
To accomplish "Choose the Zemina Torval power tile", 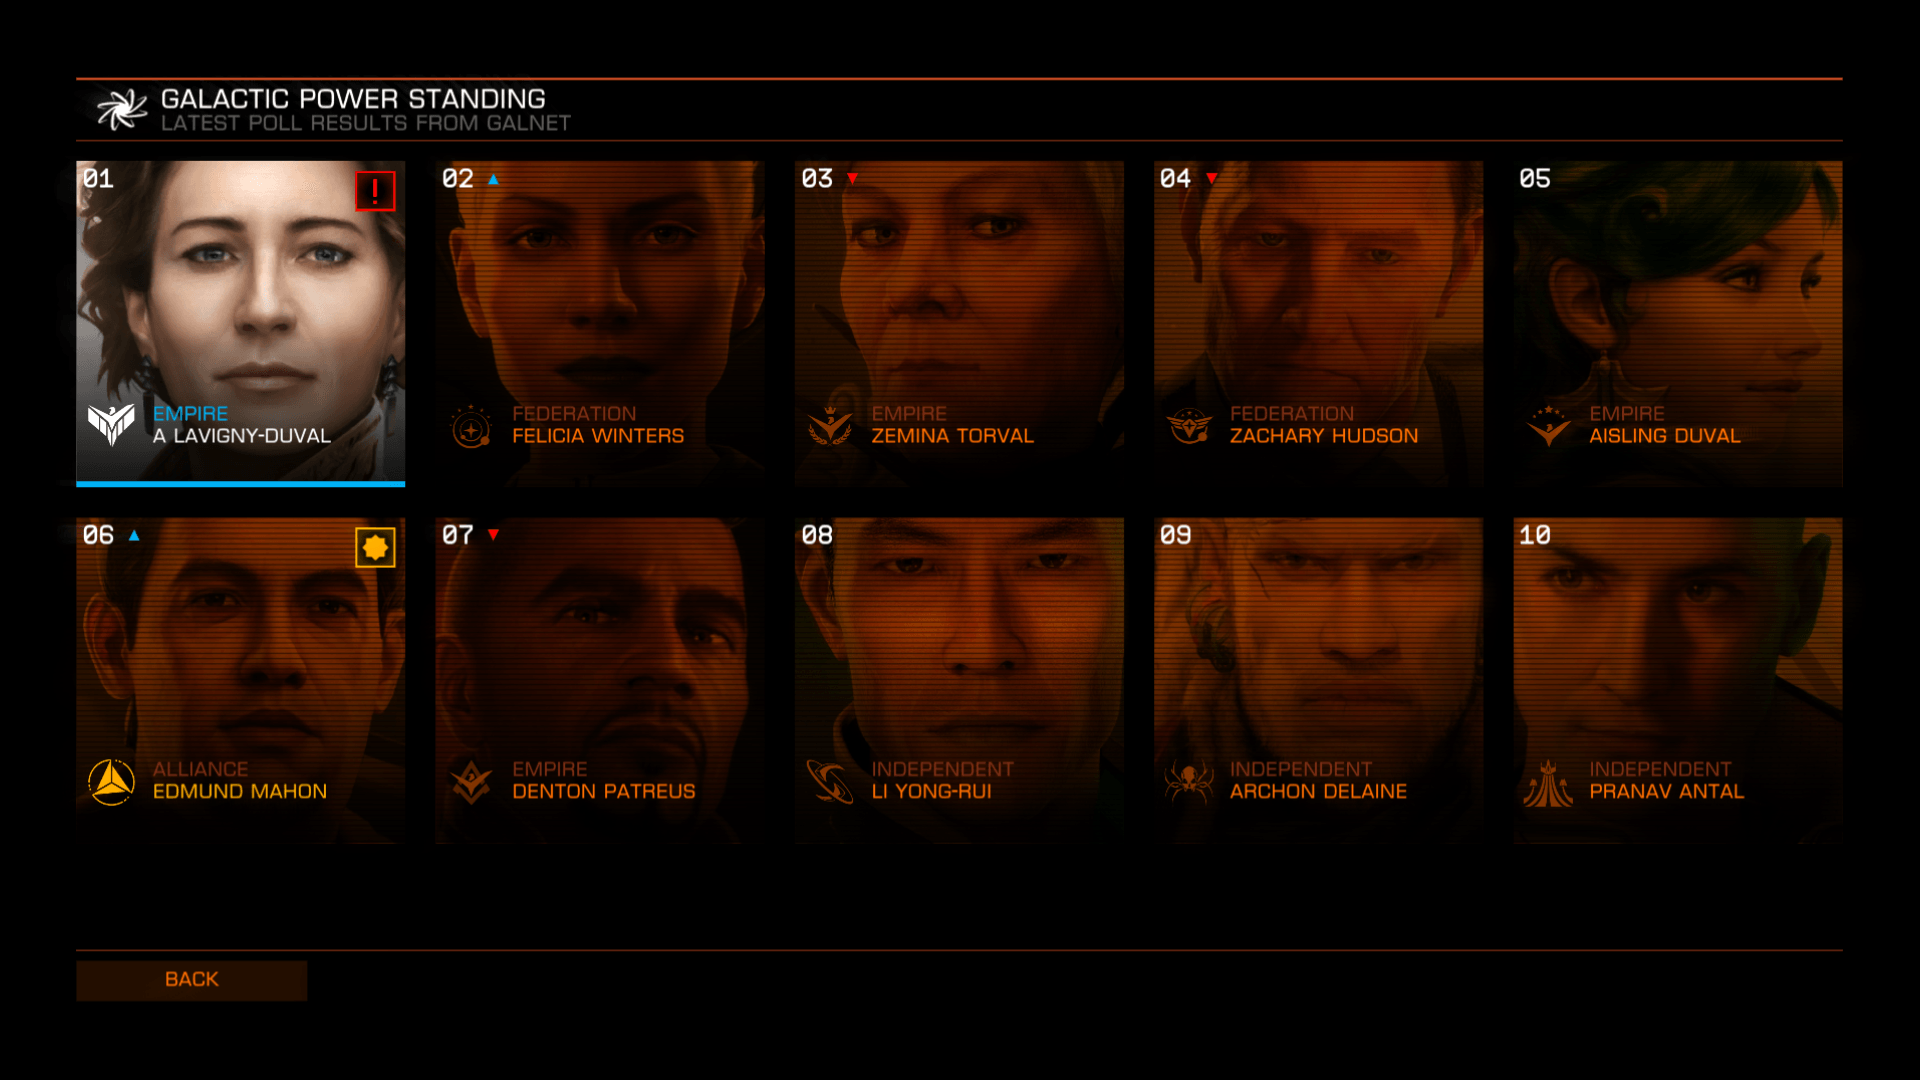I will (x=959, y=324).
